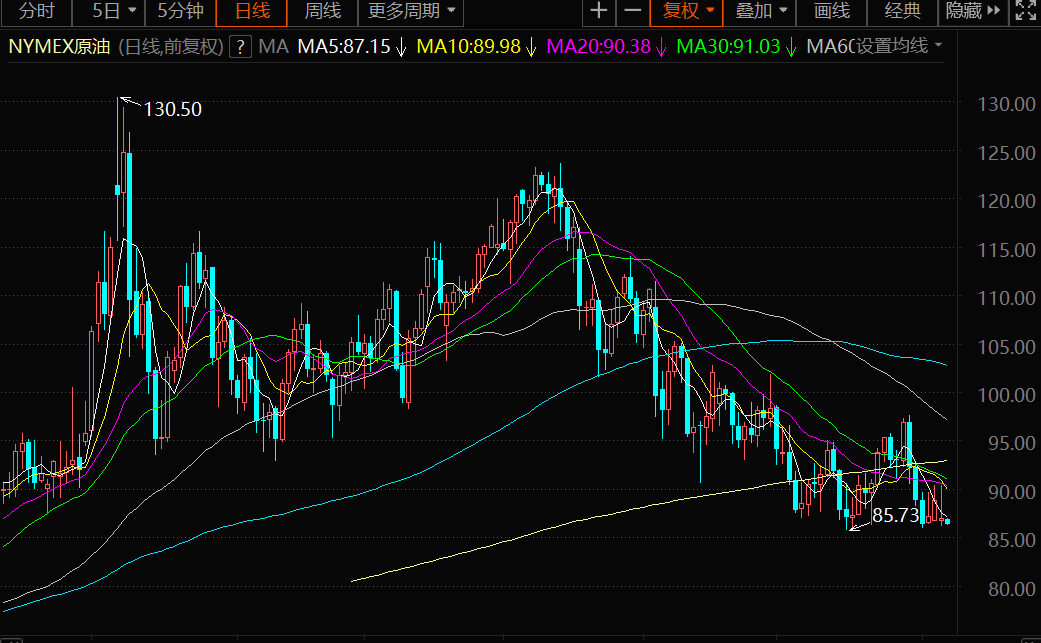Click the MA30:91.03 indicator label
The image size is (1041, 643).
click(x=728, y=46)
